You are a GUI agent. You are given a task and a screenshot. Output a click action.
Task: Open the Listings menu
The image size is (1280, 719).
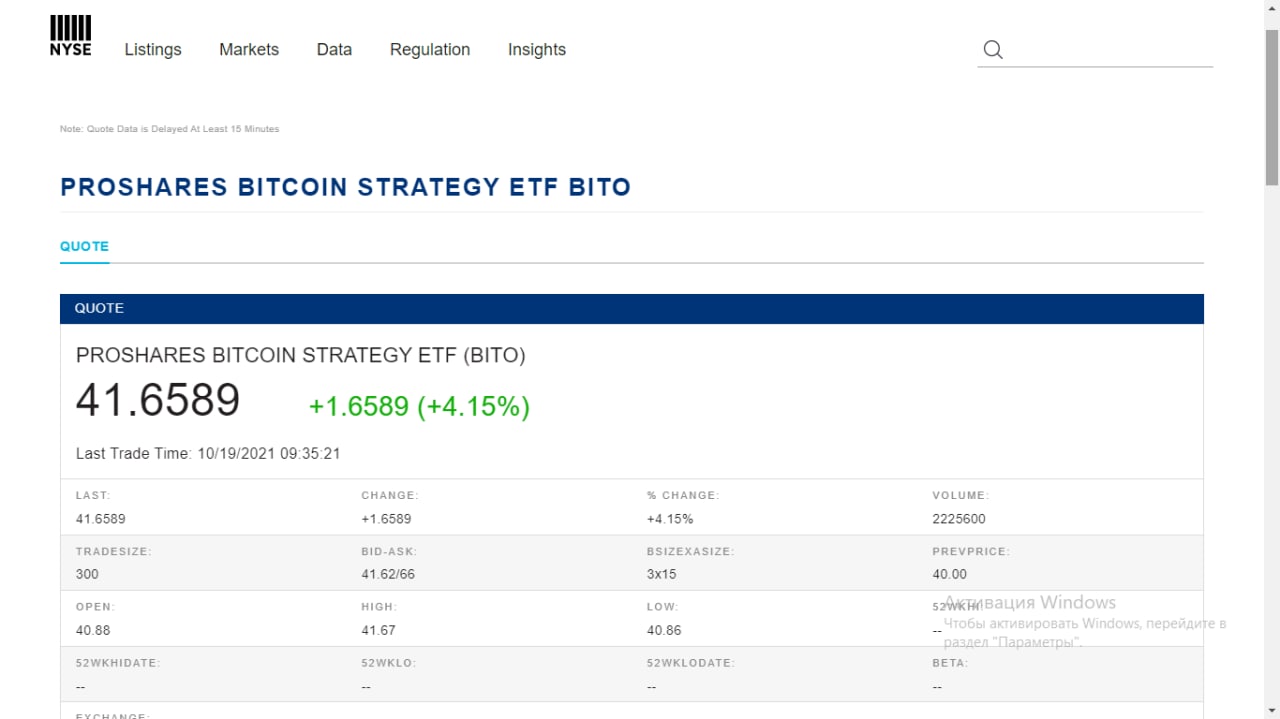coord(153,50)
